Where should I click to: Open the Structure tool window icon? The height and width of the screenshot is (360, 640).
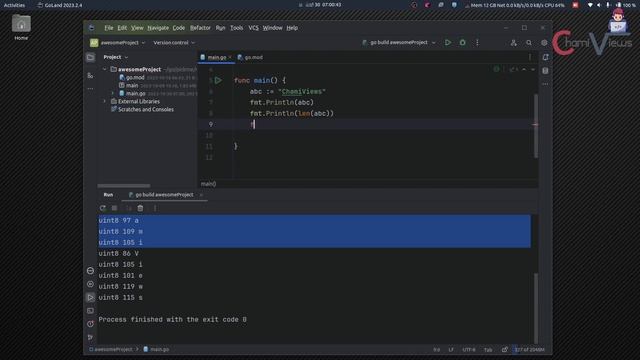click(x=90, y=76)
